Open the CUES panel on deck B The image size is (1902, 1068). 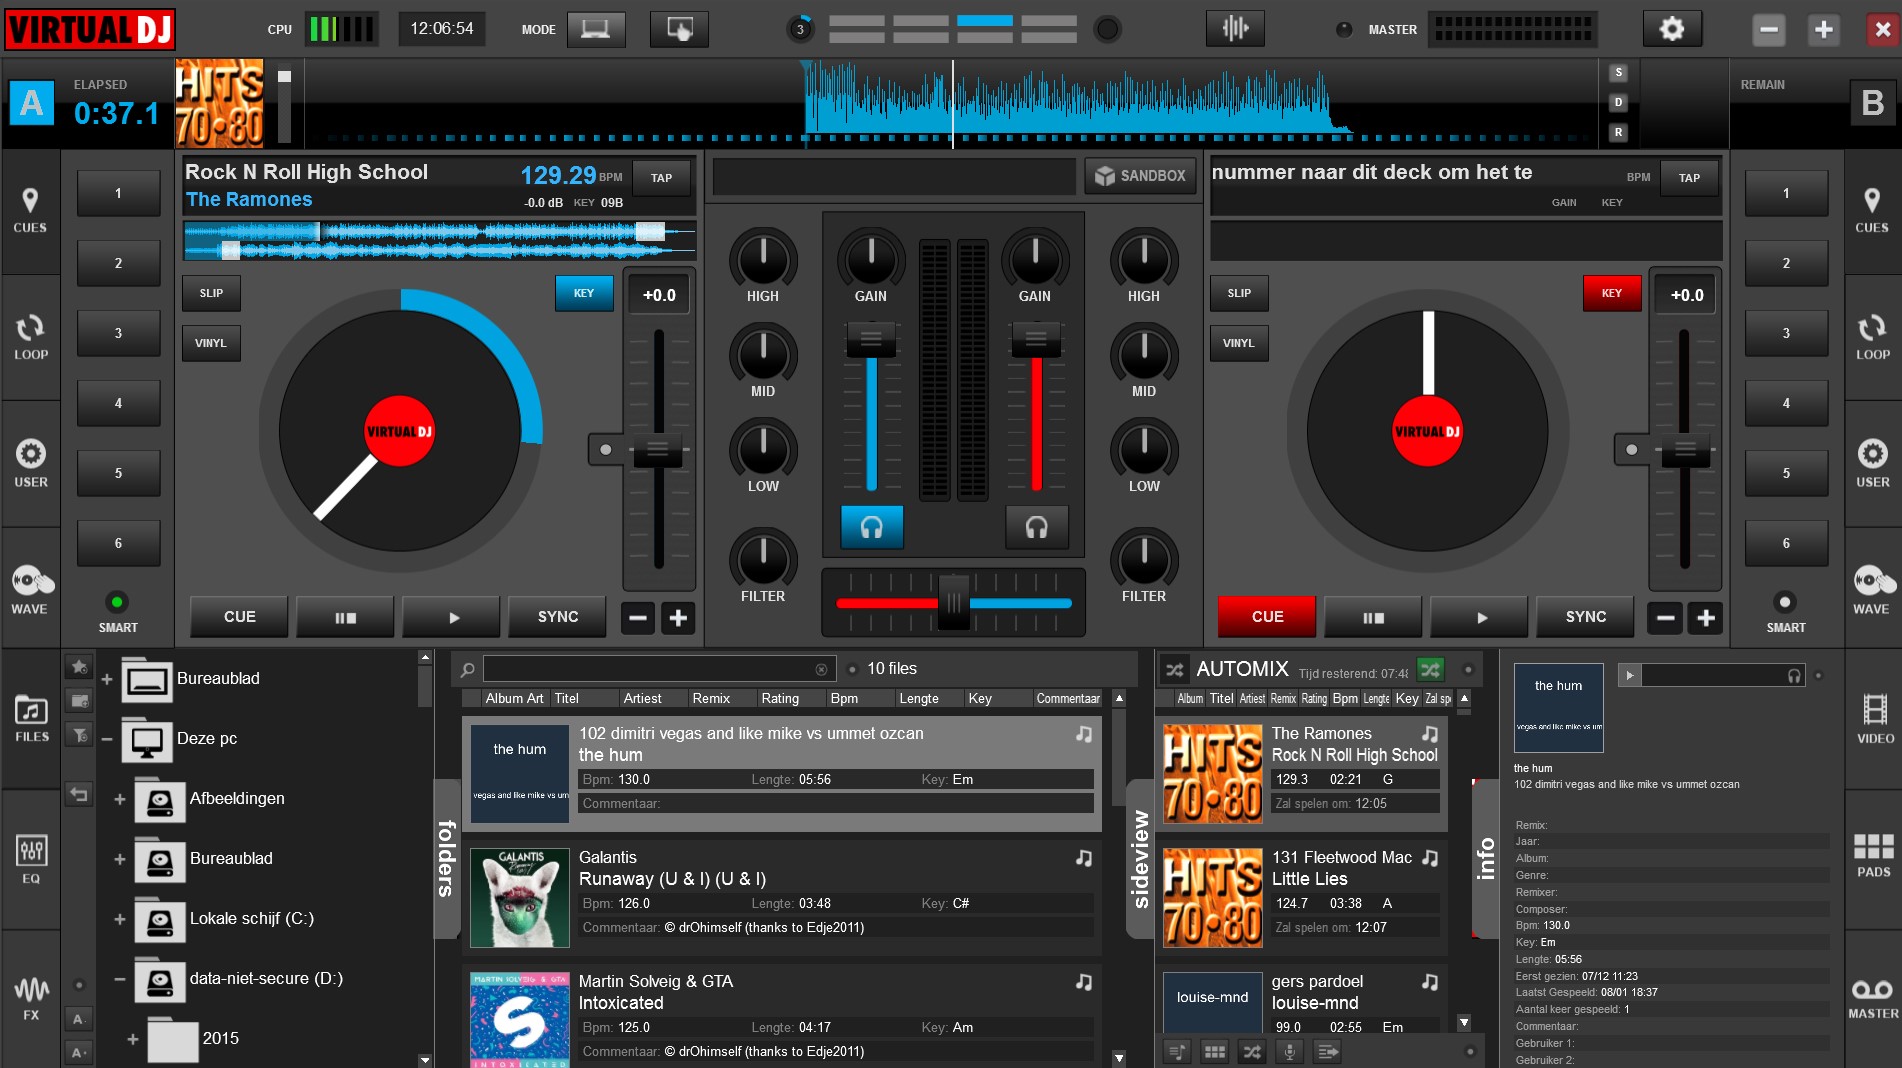1872,211
